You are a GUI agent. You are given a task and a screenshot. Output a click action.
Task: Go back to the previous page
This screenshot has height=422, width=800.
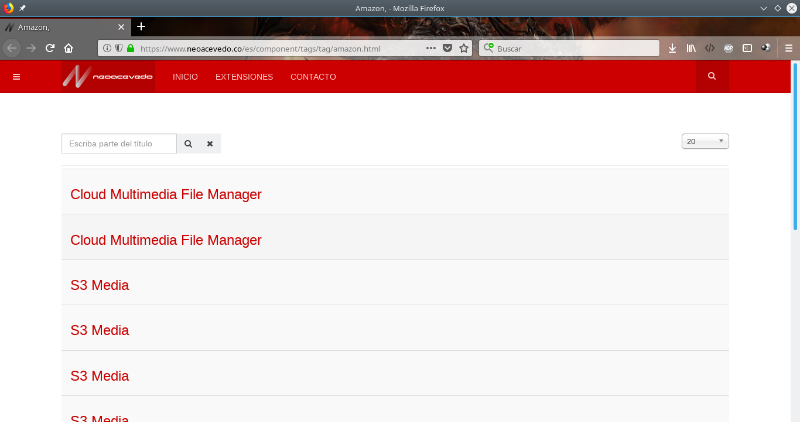pos(12,48)
